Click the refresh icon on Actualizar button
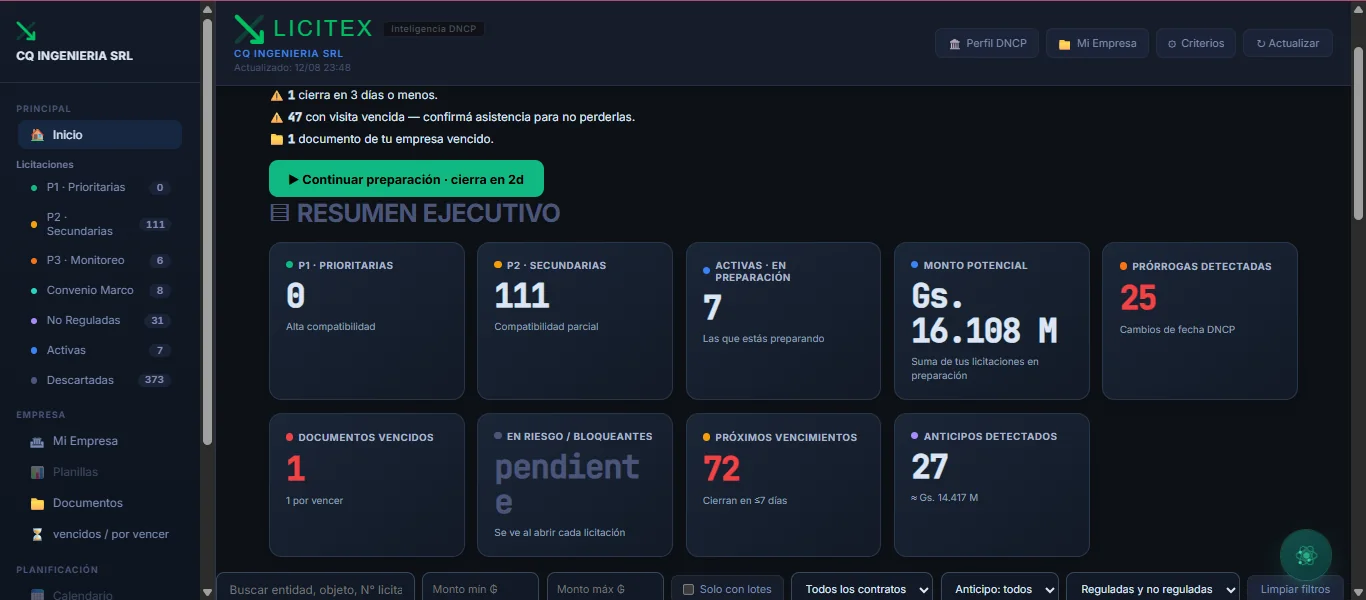1366x600 pixels. 1261,44
